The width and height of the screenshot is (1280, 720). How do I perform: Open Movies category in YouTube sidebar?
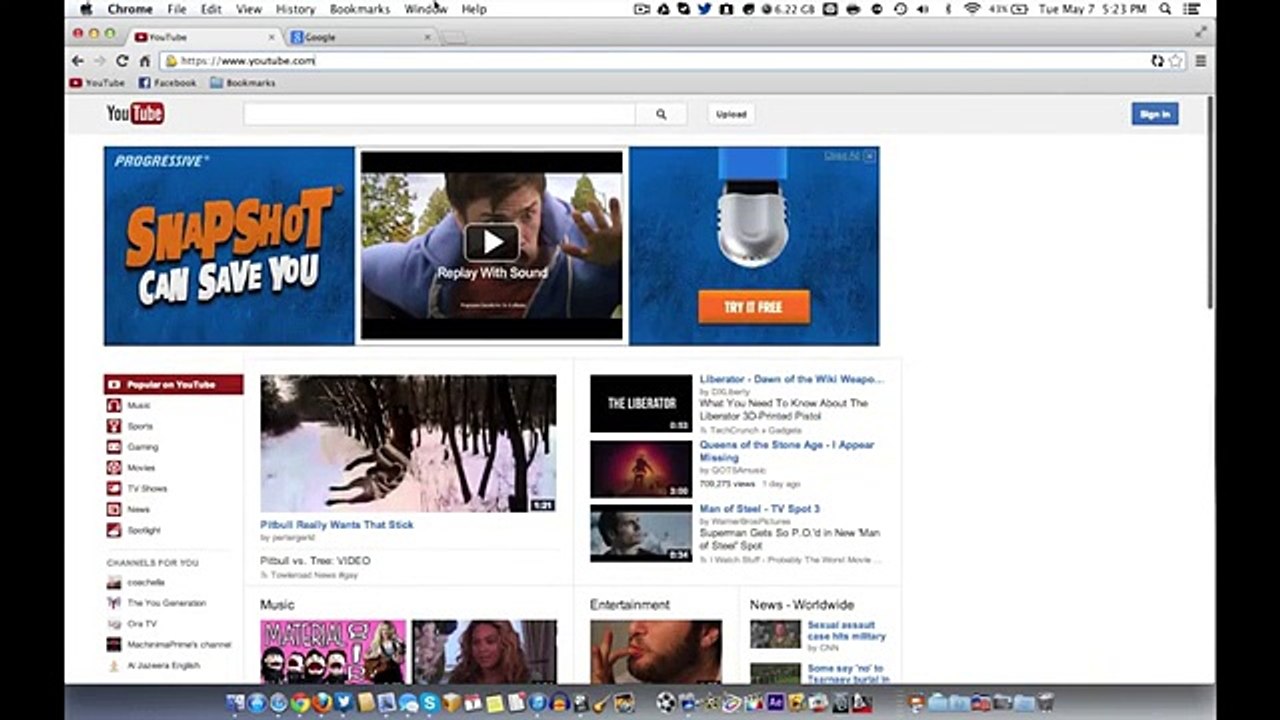(141, 468)
